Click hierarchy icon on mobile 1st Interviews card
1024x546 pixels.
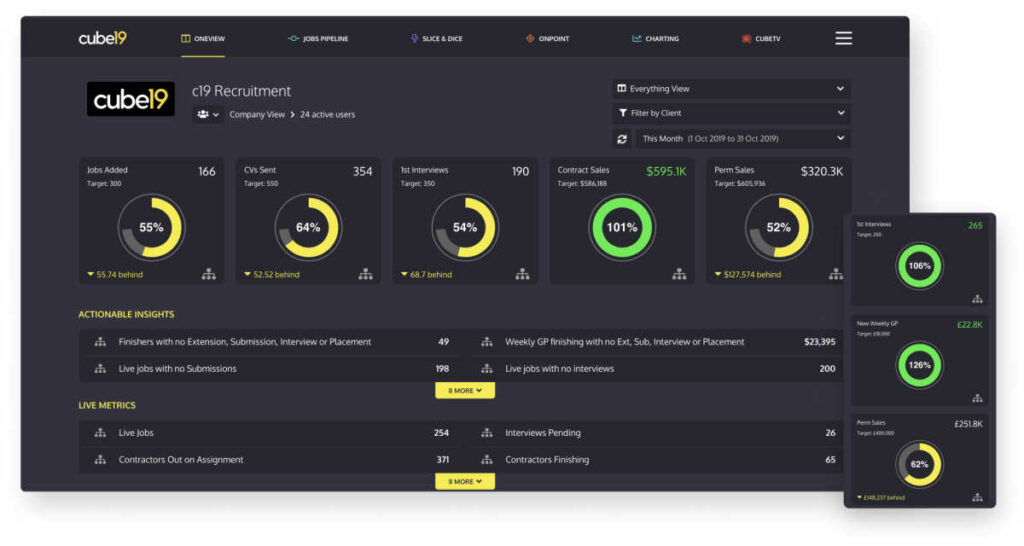977,299
